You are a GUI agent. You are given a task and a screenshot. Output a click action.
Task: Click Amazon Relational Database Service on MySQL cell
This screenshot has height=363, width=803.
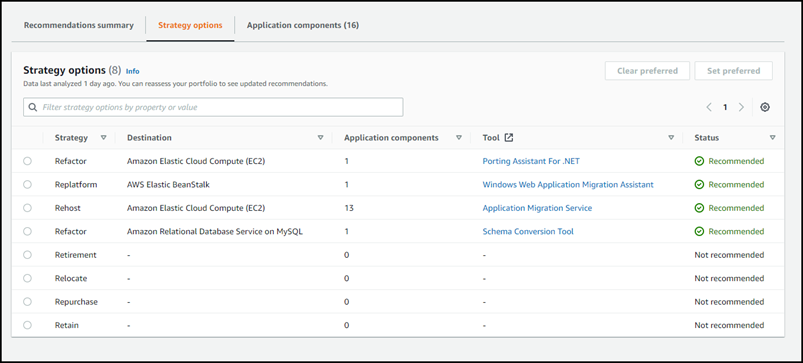(x=215, y=232)
